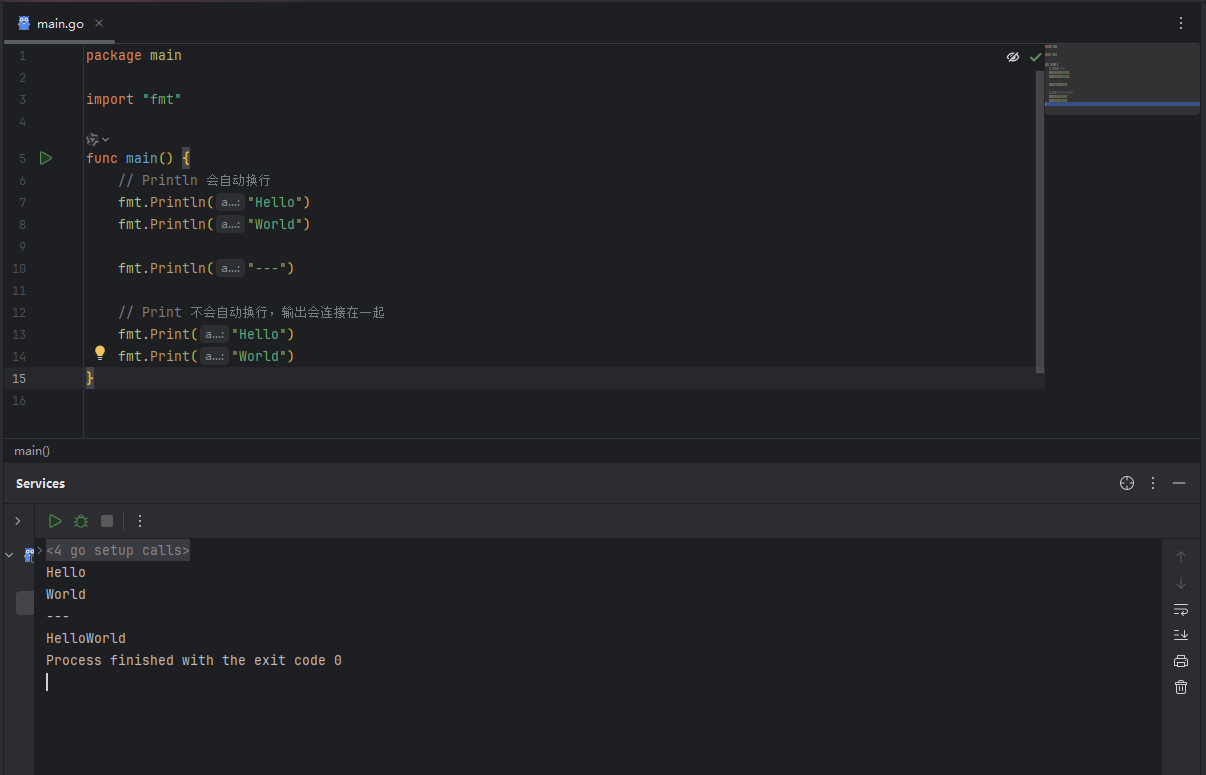Click the down arrow in console sidebar
Viewport: 1206px width, 775px height.
click(x=1181, y=583)
